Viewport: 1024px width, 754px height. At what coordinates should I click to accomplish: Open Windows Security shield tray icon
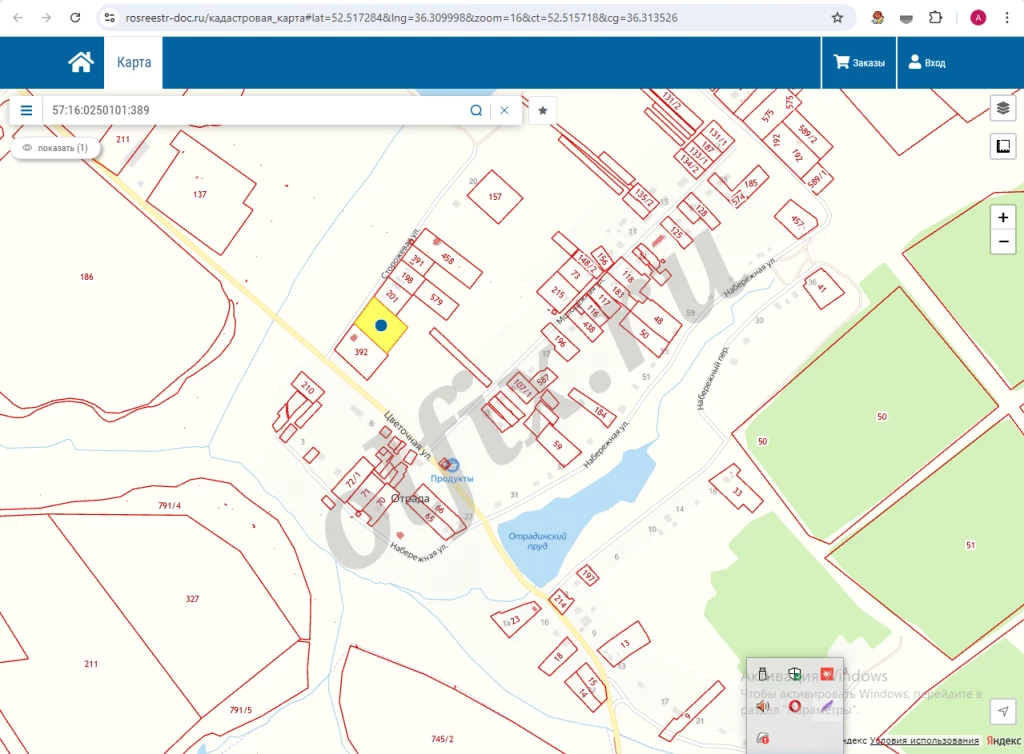795,674
